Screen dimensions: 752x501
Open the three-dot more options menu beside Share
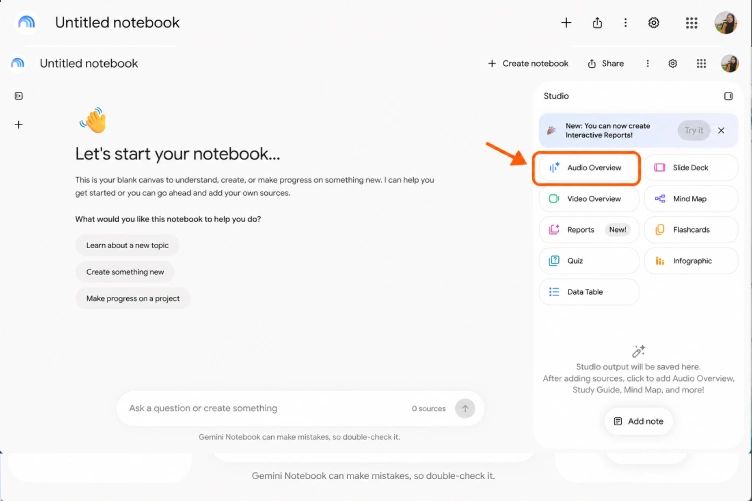point(647,64)
